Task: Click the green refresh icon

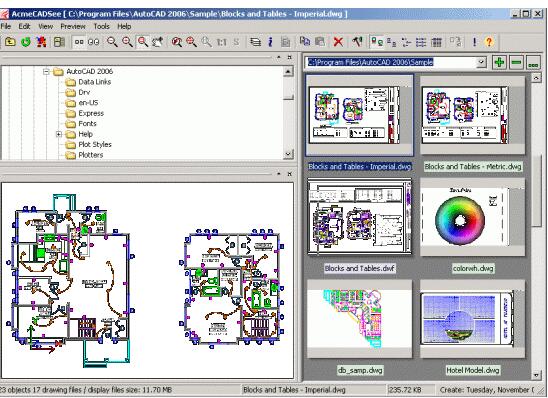Action: [x=26, y=42]
